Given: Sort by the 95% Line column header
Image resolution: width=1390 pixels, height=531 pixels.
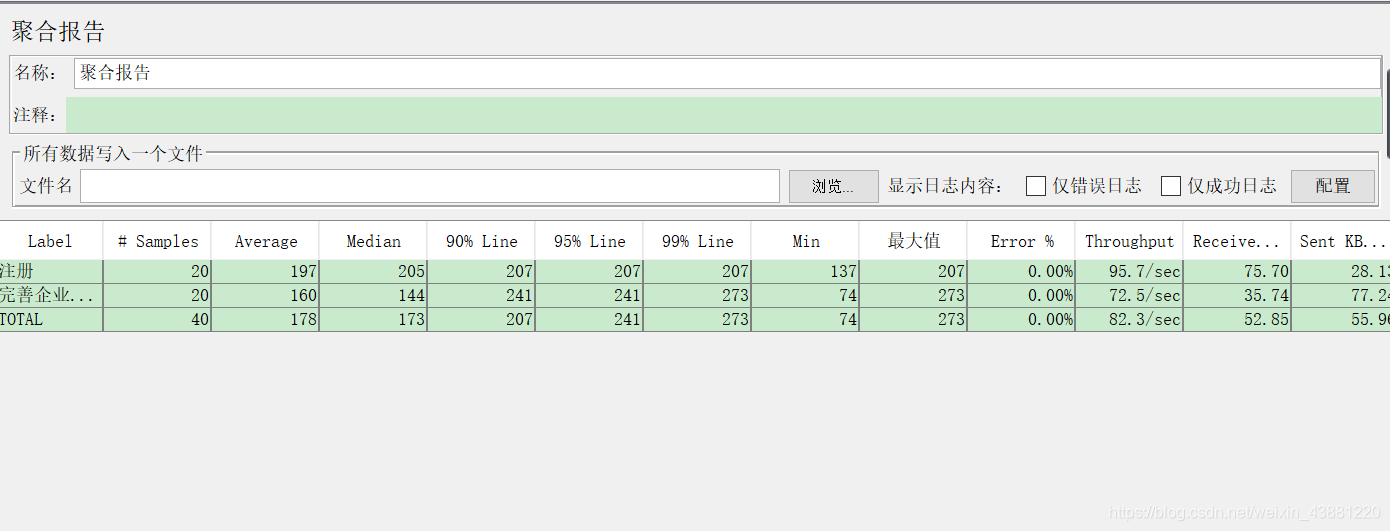Looking at the screenshot, I should click(x=590, y=241).
